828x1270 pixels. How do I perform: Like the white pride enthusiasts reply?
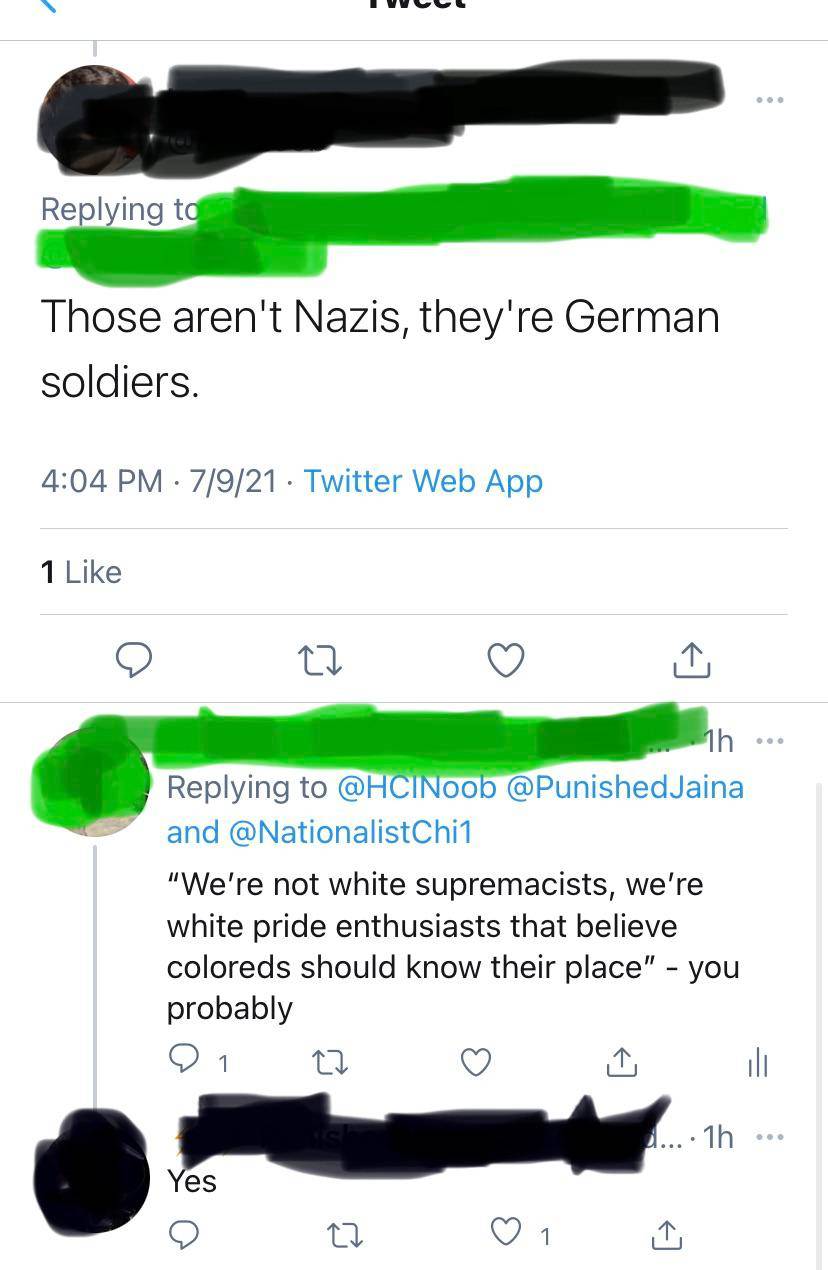(476, 1062)
